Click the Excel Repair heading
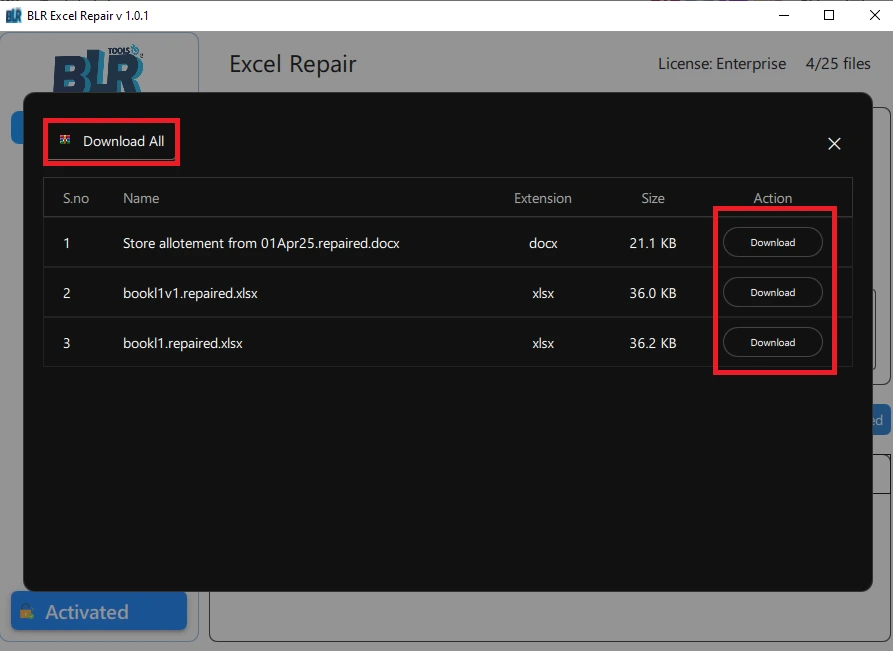This screenshot has width=893, height=651. tap(292, 63)
